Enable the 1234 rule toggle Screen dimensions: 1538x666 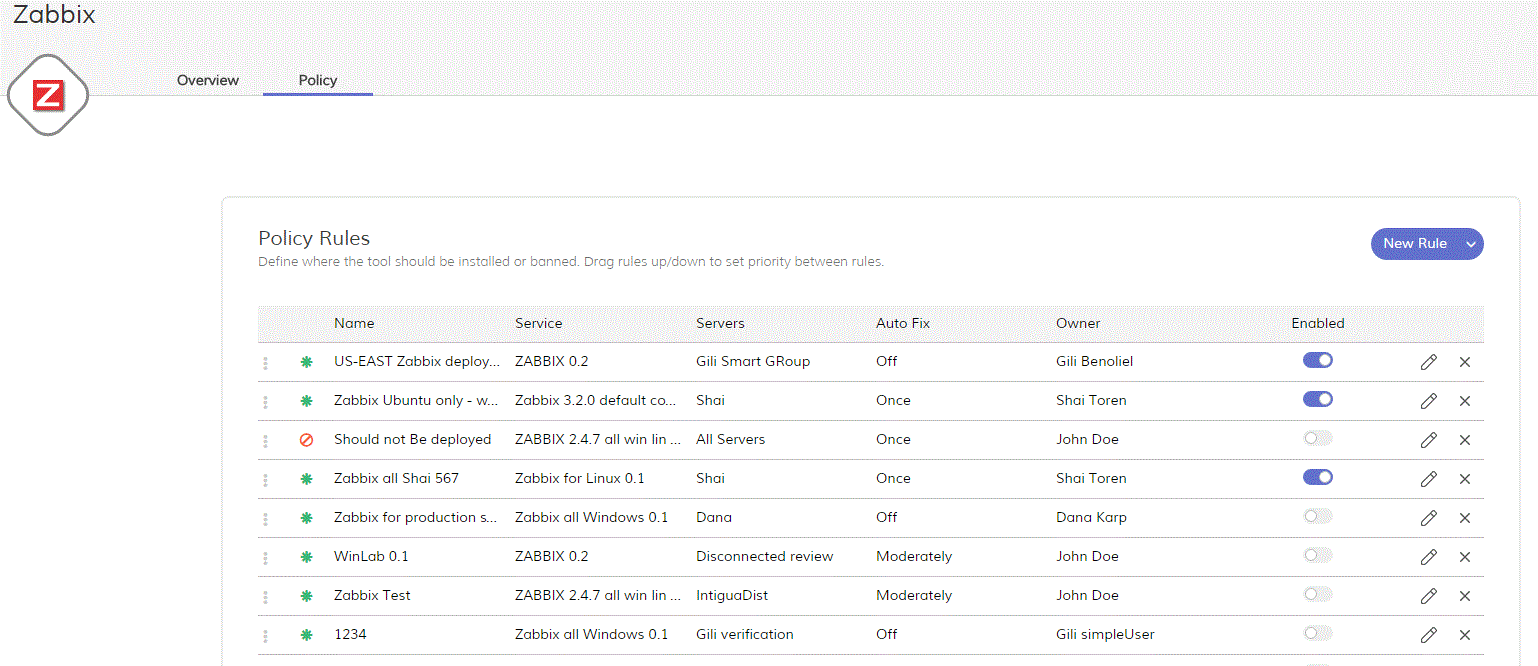click(x=1318, y=633)
